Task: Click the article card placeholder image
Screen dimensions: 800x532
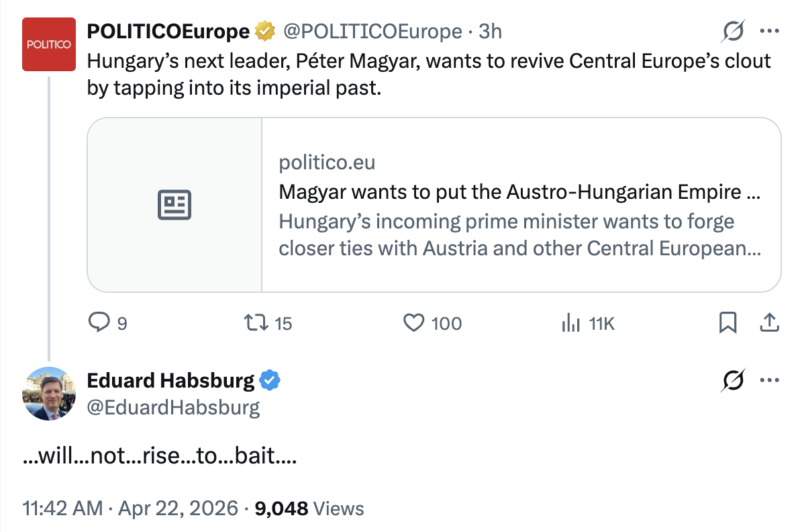Action: [175, 205]
